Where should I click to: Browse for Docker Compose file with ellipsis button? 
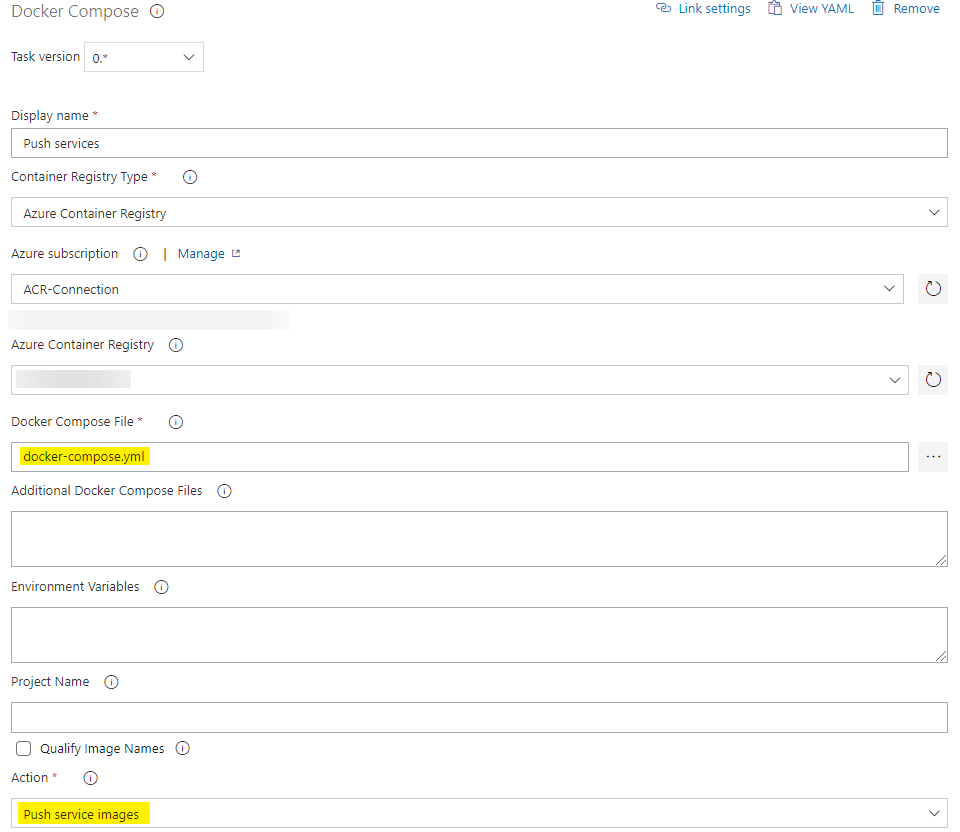click(x=932, y=457)
